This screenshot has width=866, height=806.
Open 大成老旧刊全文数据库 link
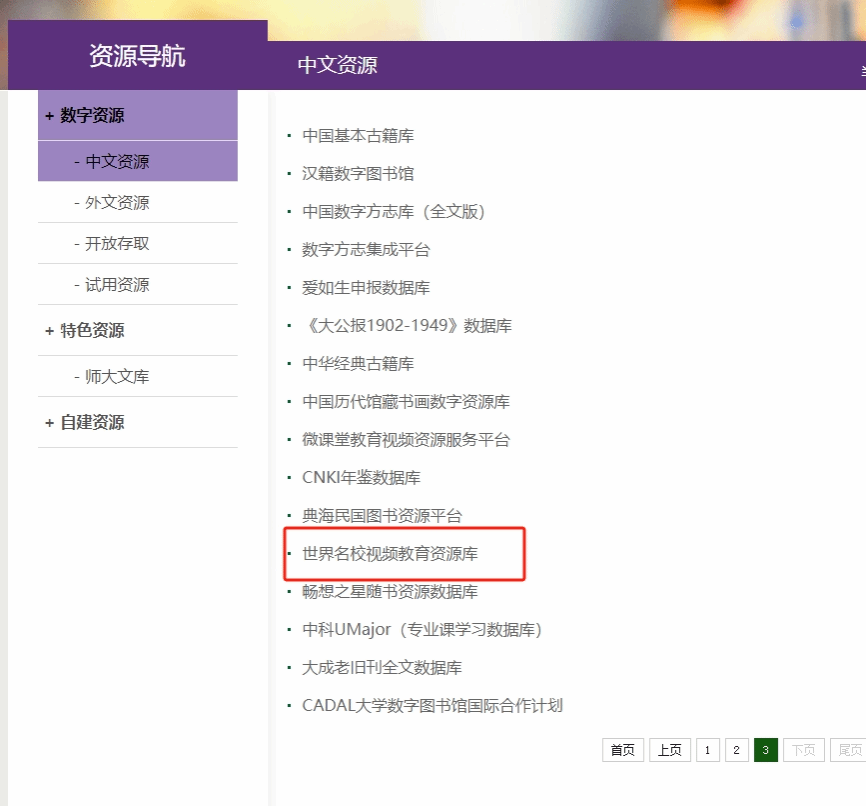click(x=382, y=667)
